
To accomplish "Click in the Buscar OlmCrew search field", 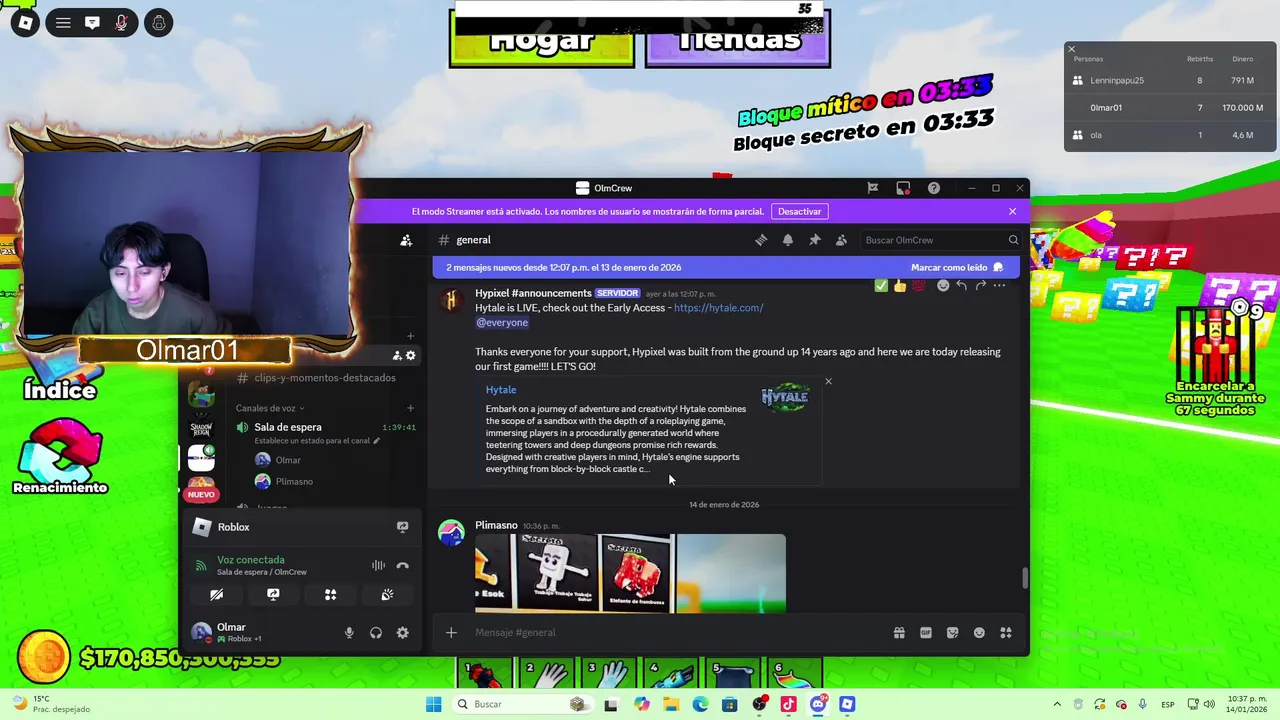I will click(x=940, y=240).
